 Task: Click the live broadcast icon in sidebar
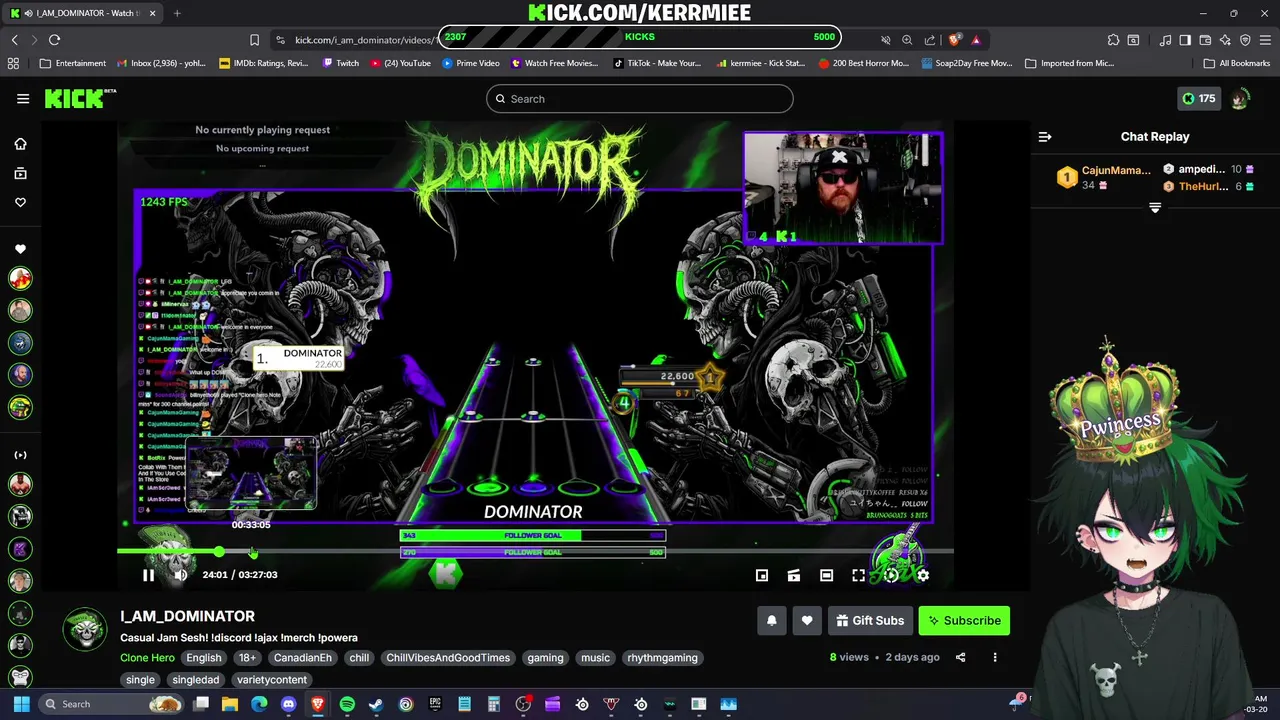coord(20,455)
